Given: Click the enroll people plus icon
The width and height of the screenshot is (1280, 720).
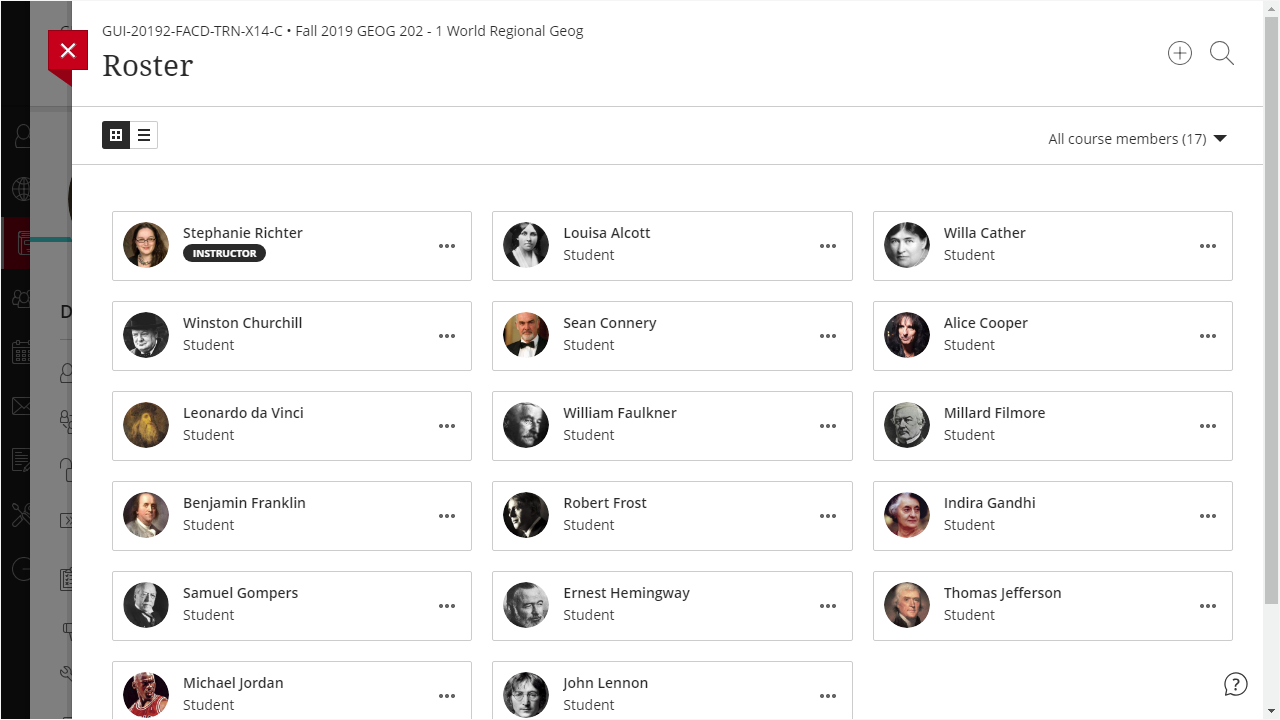Looking at the screenshot, I should (1180, 54).
